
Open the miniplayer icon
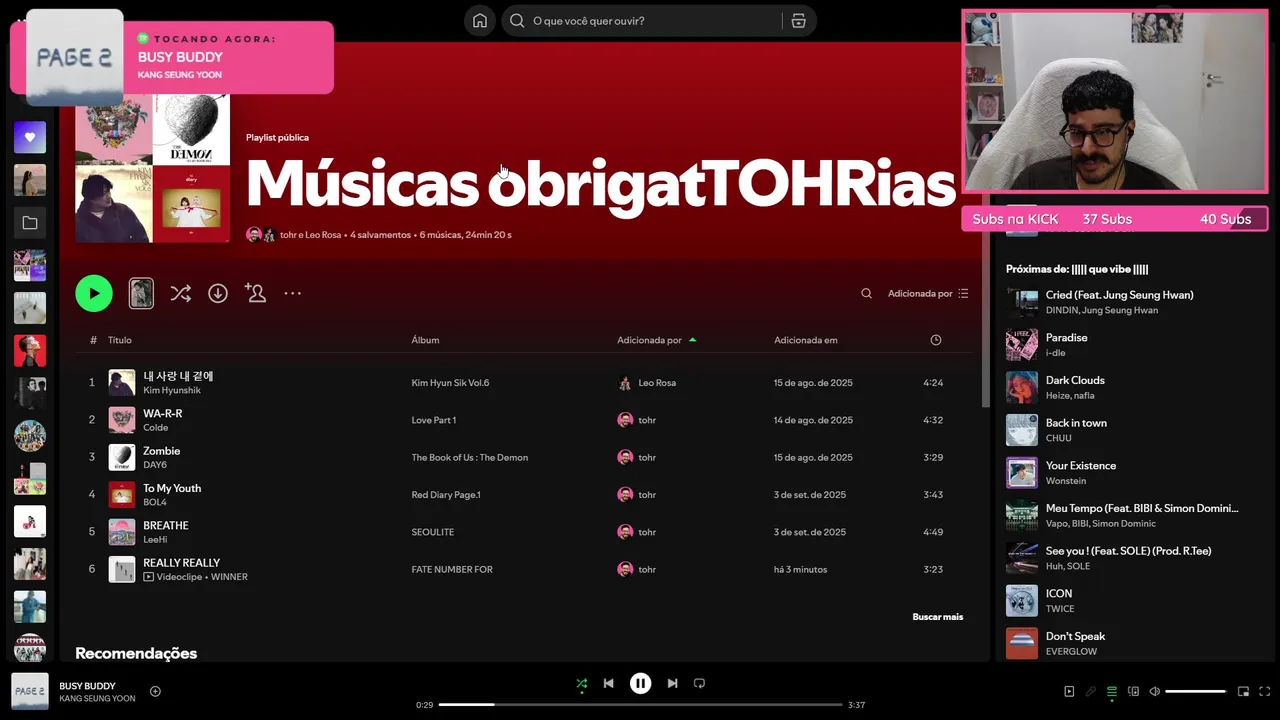[x=1243, y=691]
